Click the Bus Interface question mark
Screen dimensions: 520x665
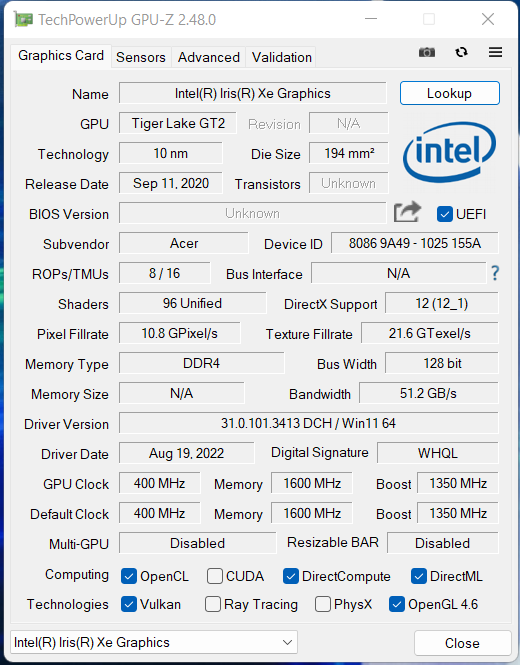[x=495, y=273]
